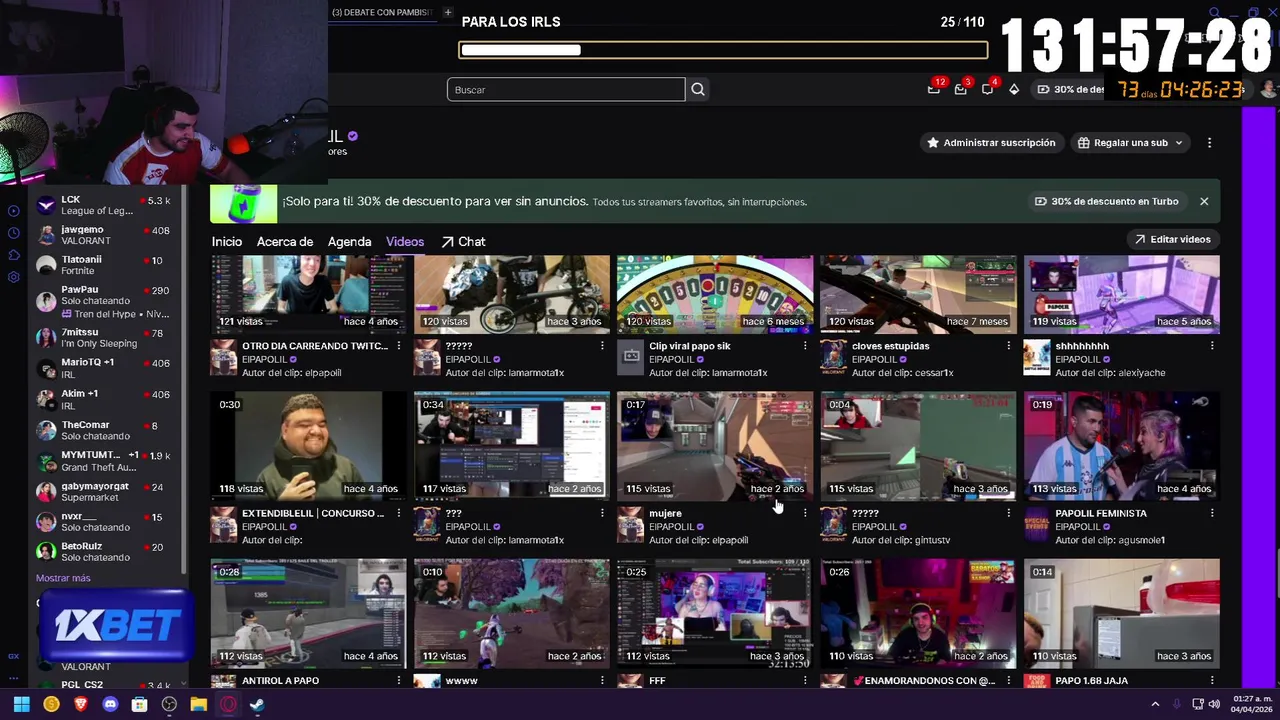Screen dimensions: 1280x720
Task: Open a new browser tab with plus
Action: tap(448, 12)
